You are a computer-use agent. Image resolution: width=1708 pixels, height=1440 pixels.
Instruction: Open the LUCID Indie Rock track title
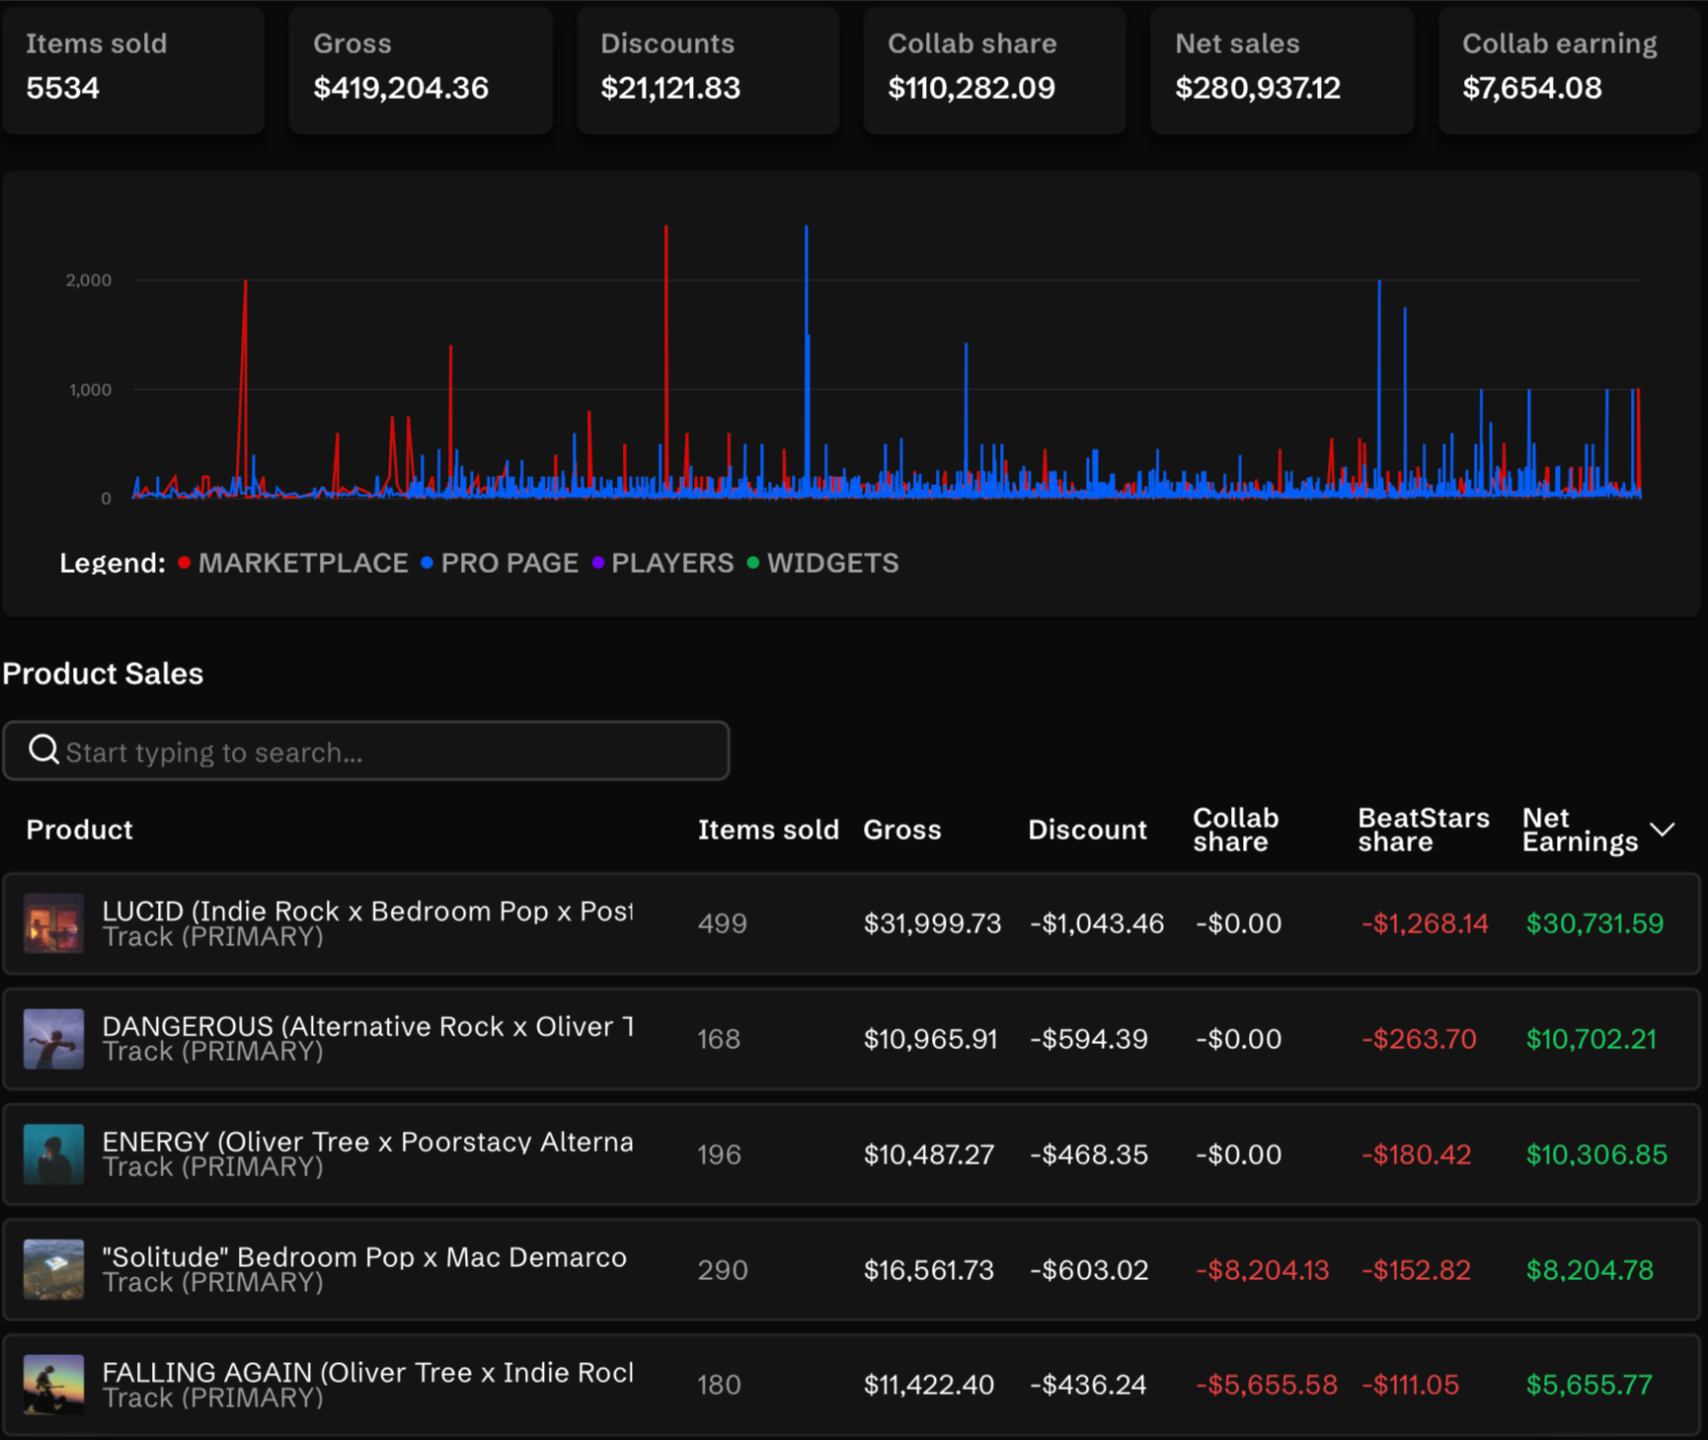pyautogui.click(x=367, y=911)
